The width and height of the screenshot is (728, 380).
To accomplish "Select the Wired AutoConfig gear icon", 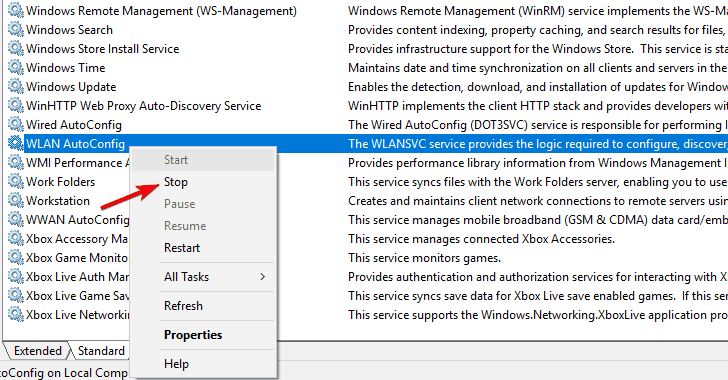I will click(16, 124).
